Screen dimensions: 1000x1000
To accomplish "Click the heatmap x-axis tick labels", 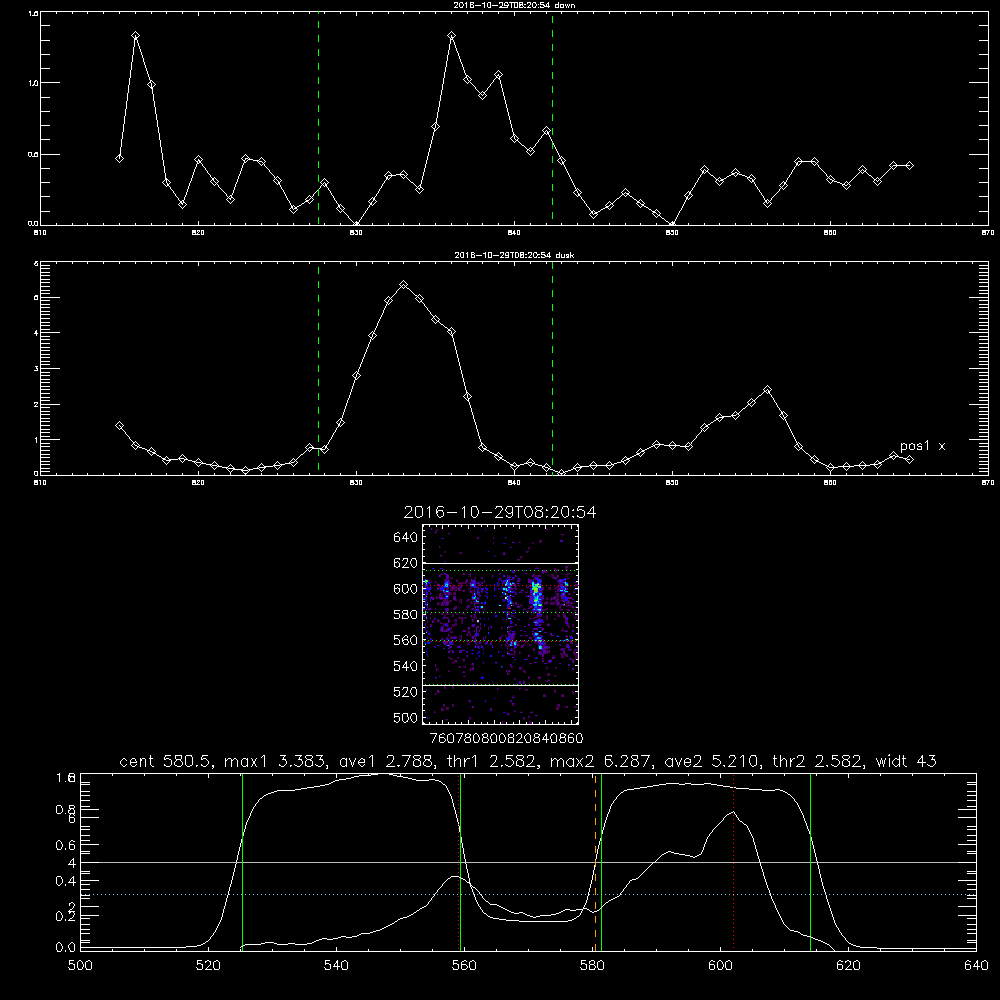I will pos(506,739).
